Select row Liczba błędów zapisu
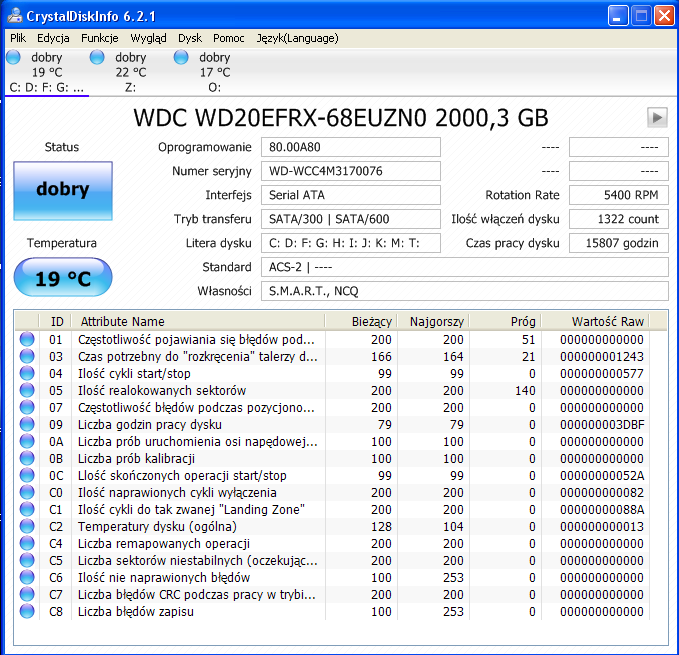 point(333,611)
